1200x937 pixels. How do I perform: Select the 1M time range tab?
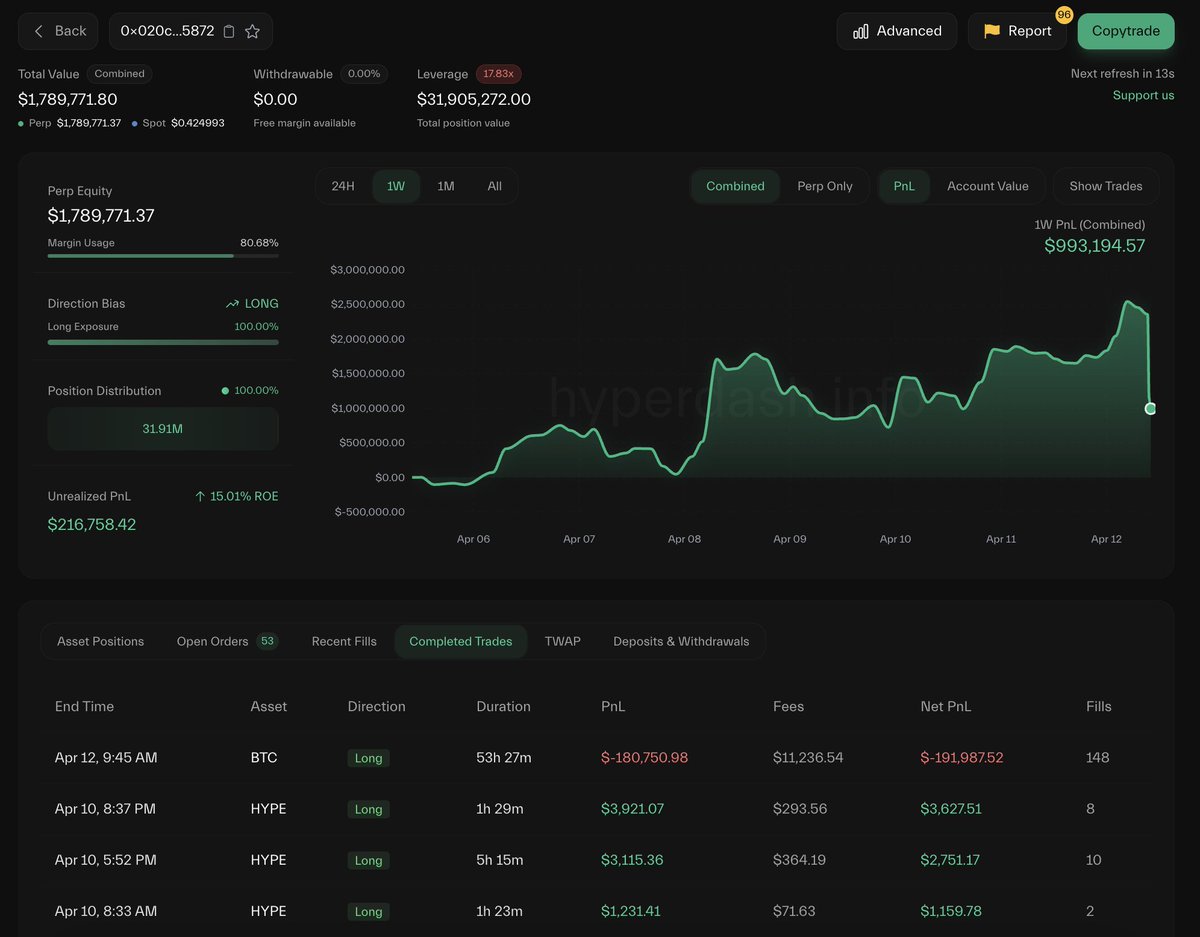pos(444,186)
